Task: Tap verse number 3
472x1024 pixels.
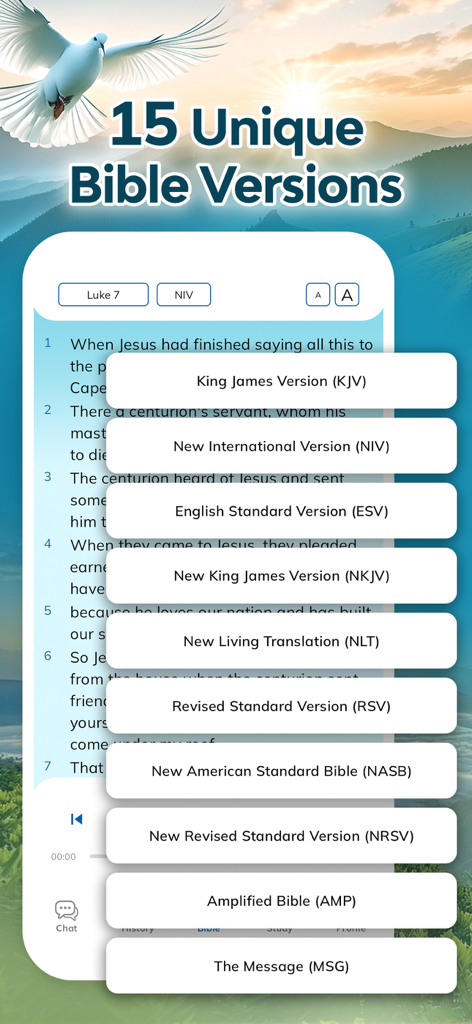Action: pyautogui.click(x=48, y=477)
